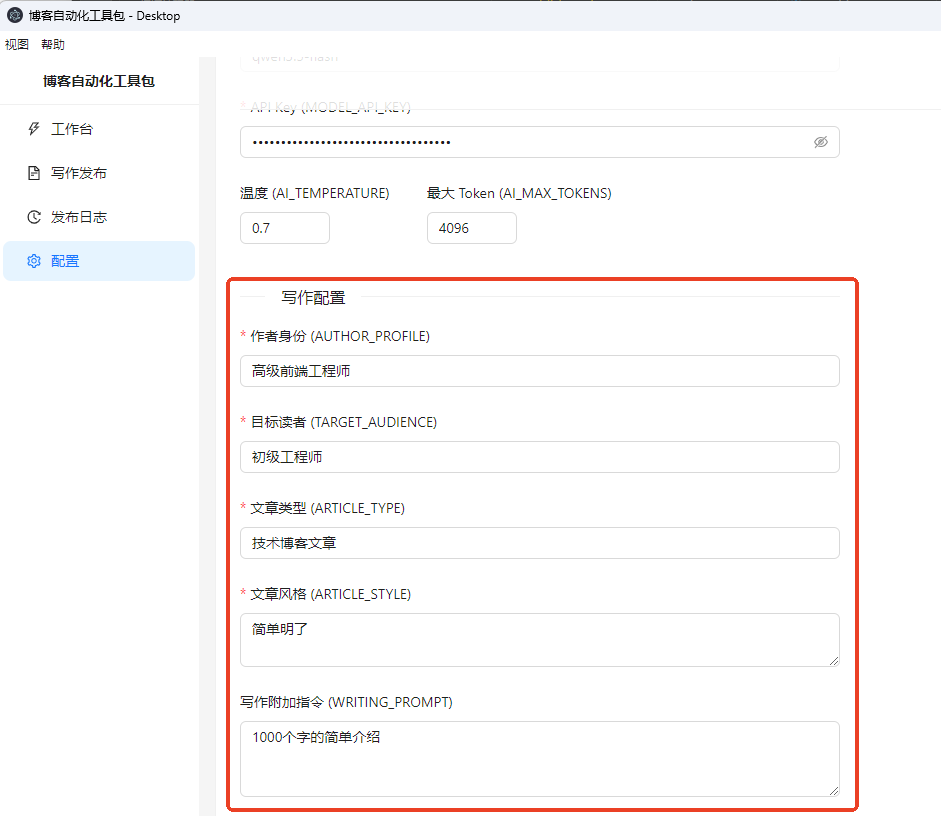Viewport: 941px width, 816px height.
Task: Select the 配置 sidebar item
Action: [x=99, y=261]
